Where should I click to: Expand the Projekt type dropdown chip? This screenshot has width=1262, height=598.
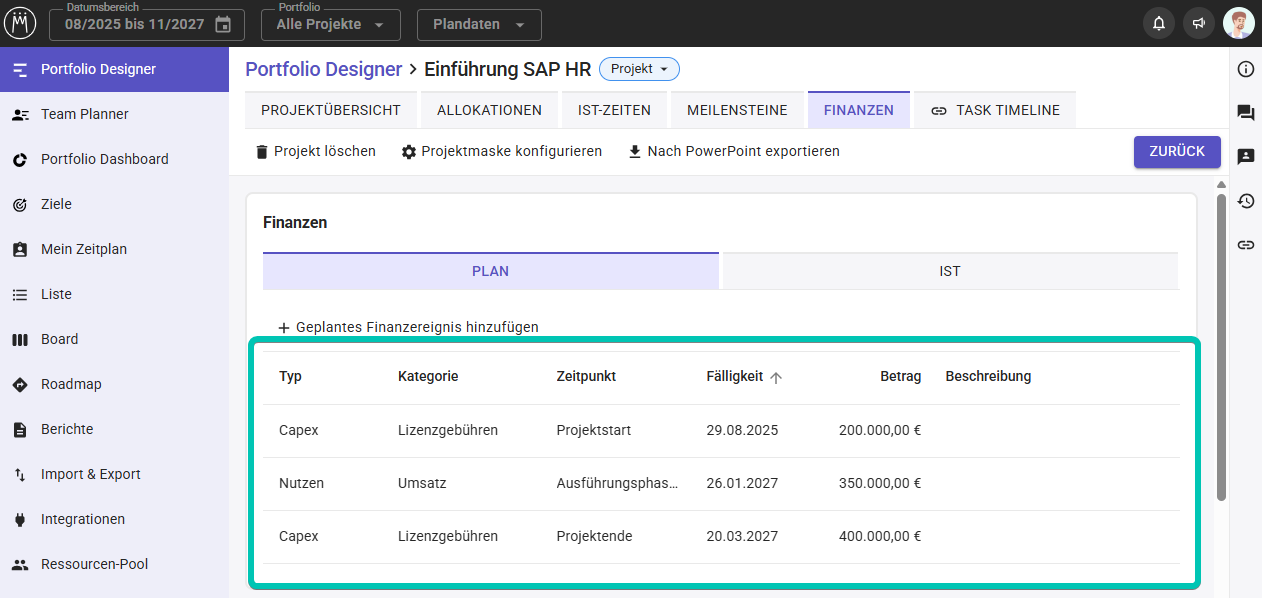pyautogui.click(x=639, y=69)
